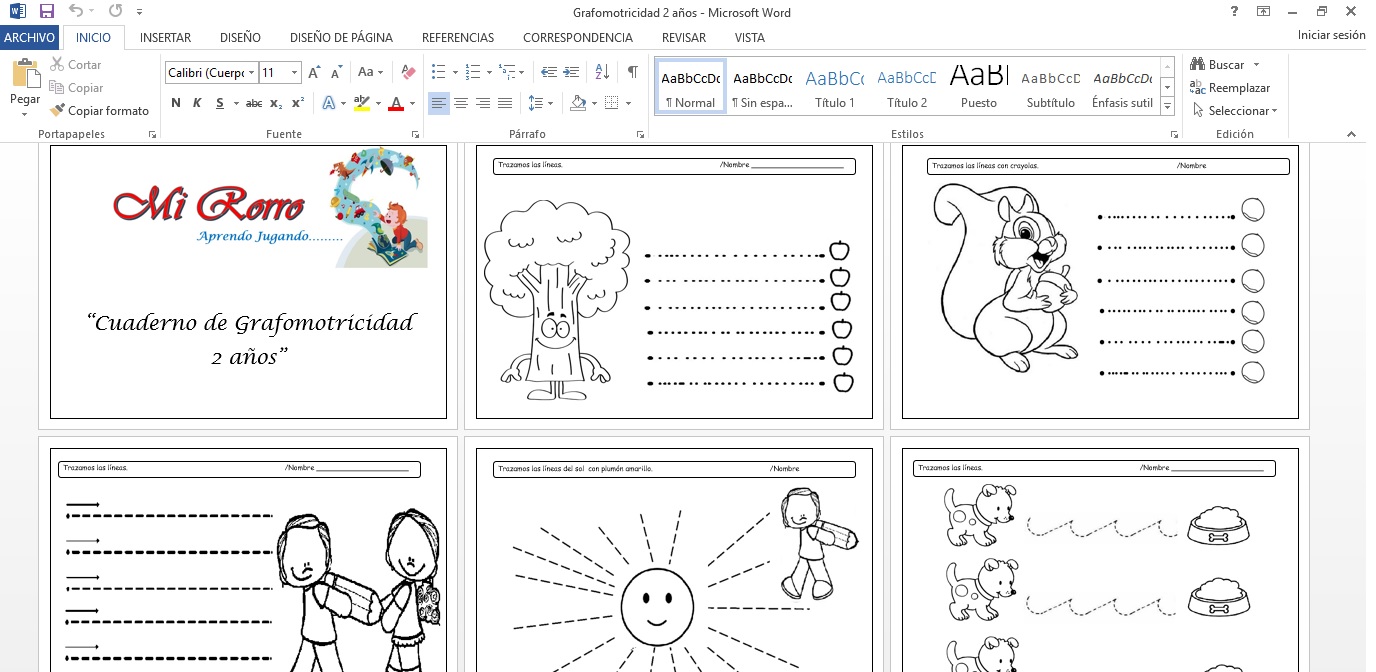Click Iniciar sesión link

pyautogui.click(x=1331, y=35)
